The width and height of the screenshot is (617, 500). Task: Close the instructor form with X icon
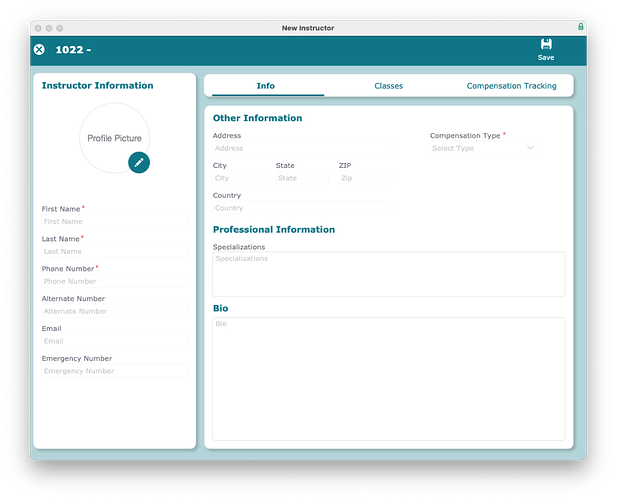[x=39, y=50]
